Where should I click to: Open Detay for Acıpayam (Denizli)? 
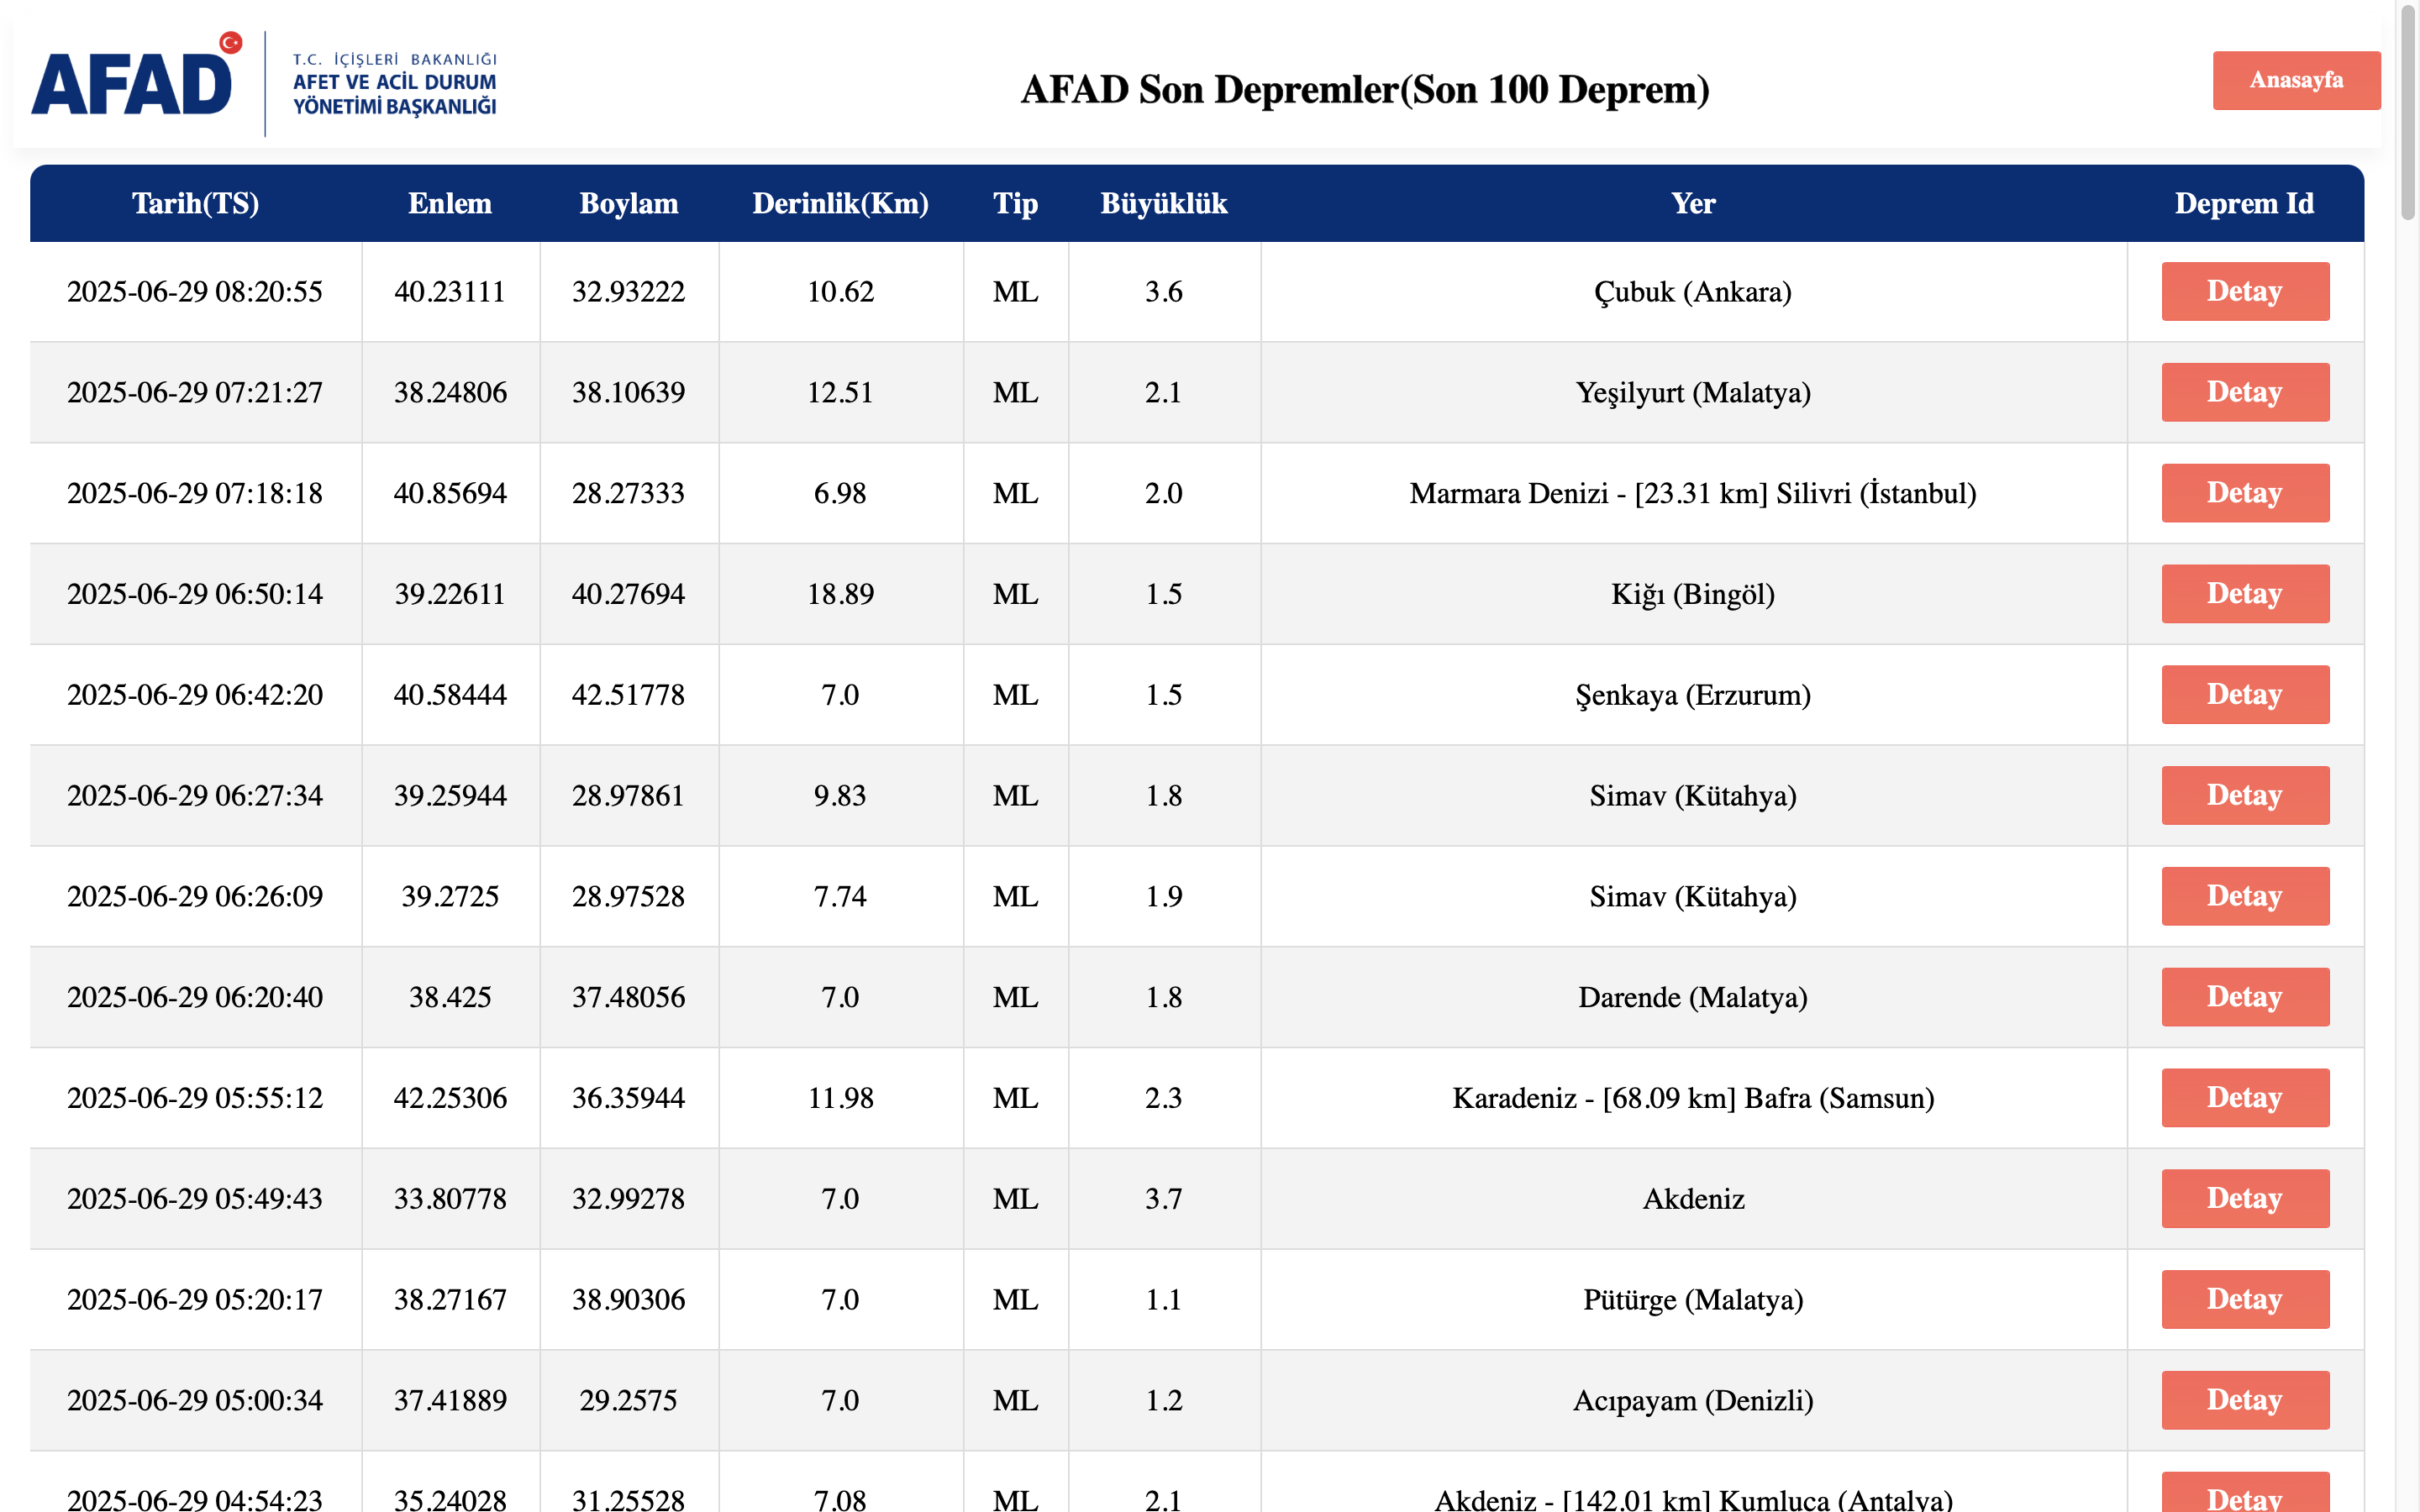pos(2245,1400)
